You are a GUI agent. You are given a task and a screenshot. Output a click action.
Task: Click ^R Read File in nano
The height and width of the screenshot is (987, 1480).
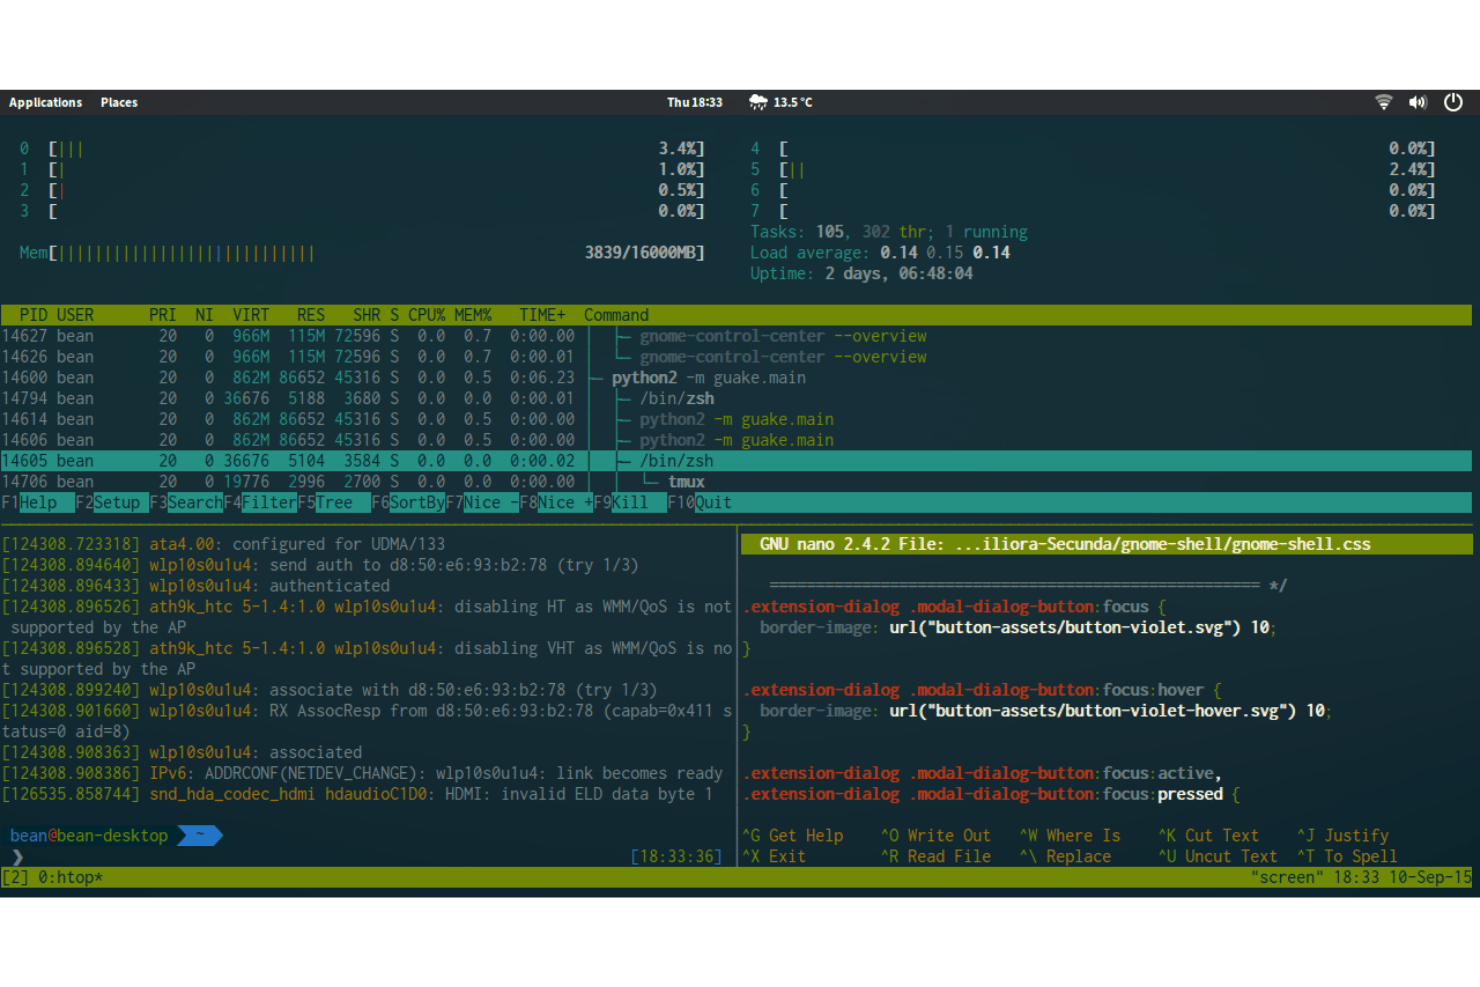[x=936, y=857]
